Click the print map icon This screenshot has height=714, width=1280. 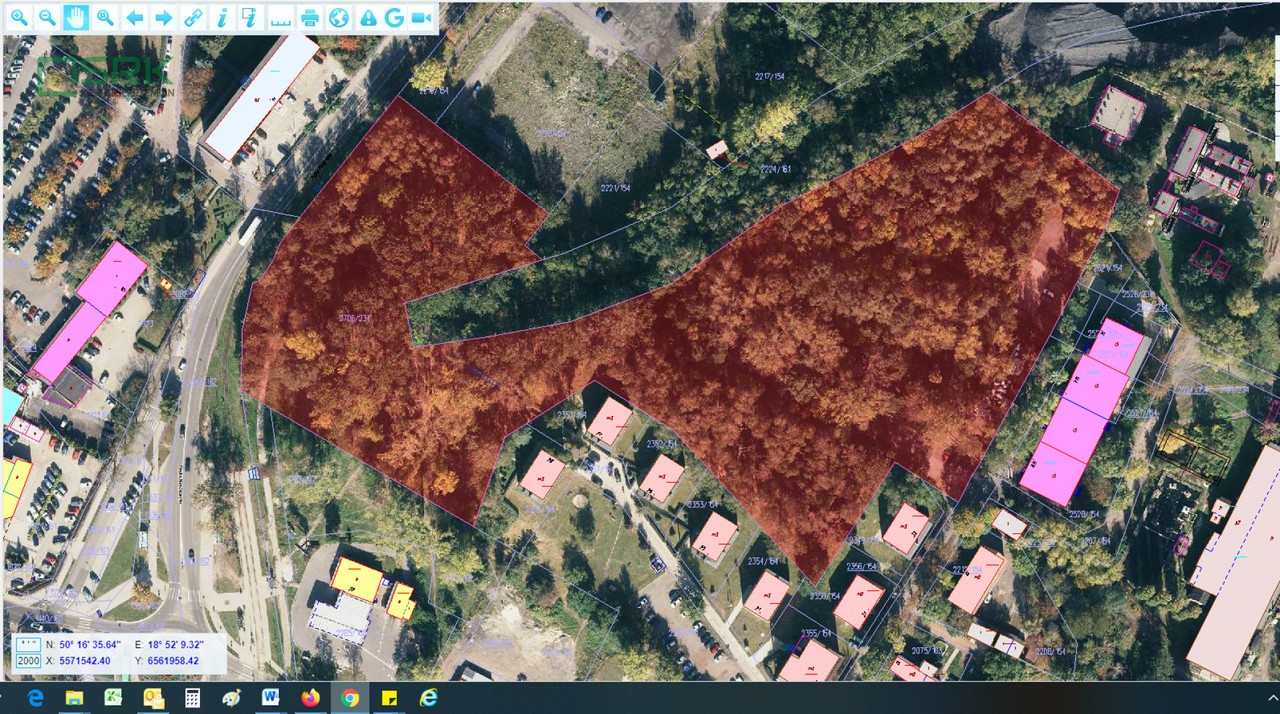click(x=310, y=17)
